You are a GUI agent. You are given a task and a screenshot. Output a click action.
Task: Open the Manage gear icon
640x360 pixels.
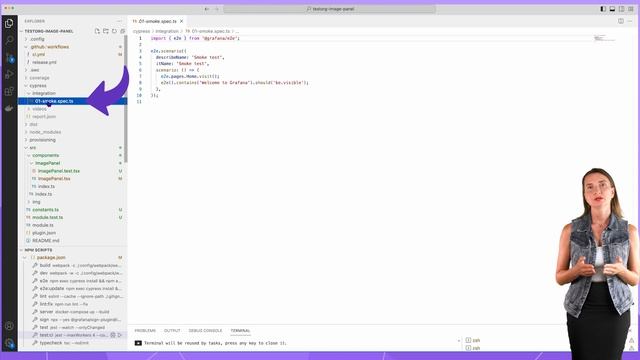tap(9, 343)
